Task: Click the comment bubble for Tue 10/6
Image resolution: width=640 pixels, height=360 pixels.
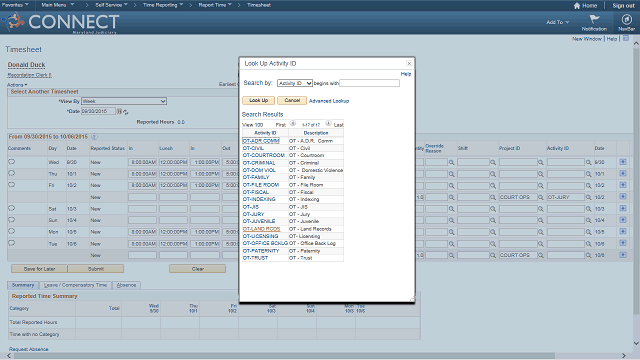Action: tap(11, 243)
